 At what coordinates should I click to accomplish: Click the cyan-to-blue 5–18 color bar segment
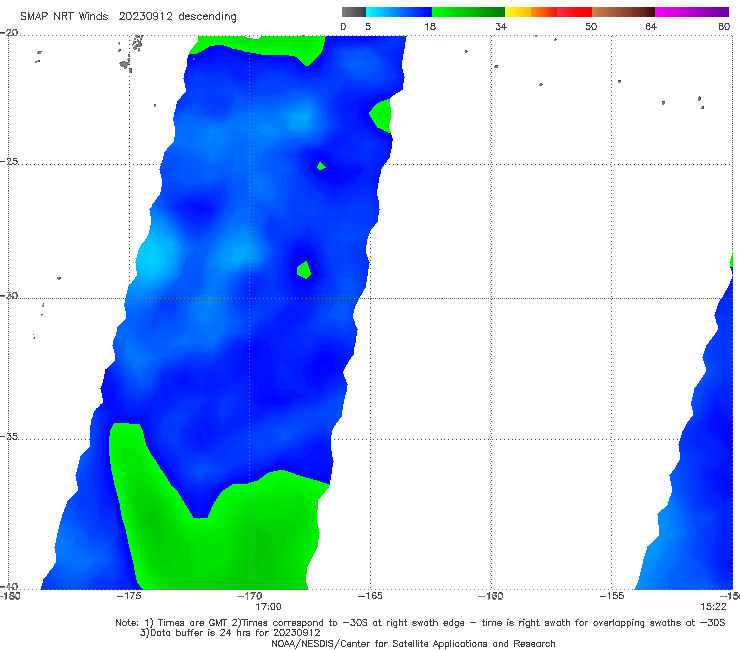click(x=399, y=12)
